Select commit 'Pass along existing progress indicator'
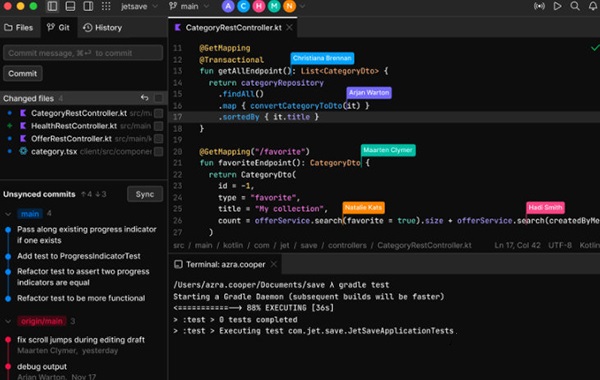Screen dimensions: 600x380 (86, 235)
